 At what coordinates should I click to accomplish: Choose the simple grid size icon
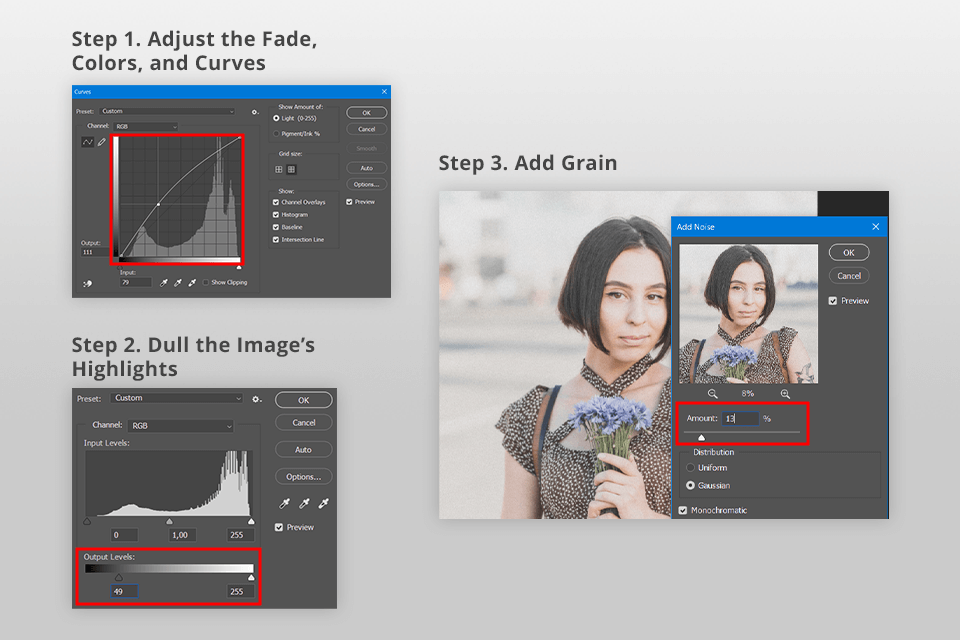pyautogui.click(x=279, y=170)
